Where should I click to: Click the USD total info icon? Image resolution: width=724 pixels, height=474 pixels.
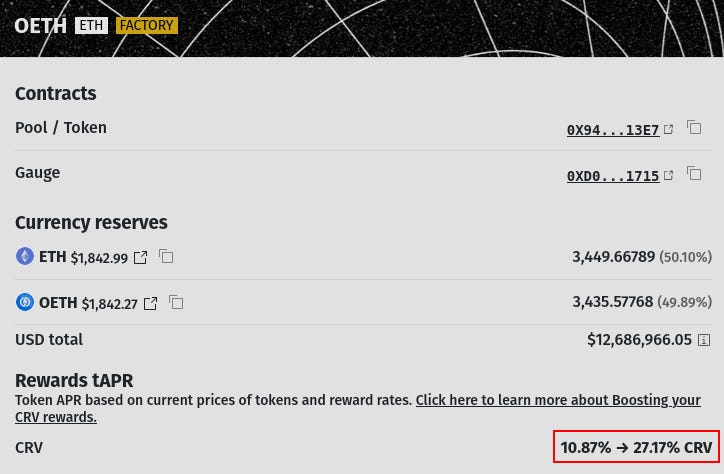[x=704, y=341]
